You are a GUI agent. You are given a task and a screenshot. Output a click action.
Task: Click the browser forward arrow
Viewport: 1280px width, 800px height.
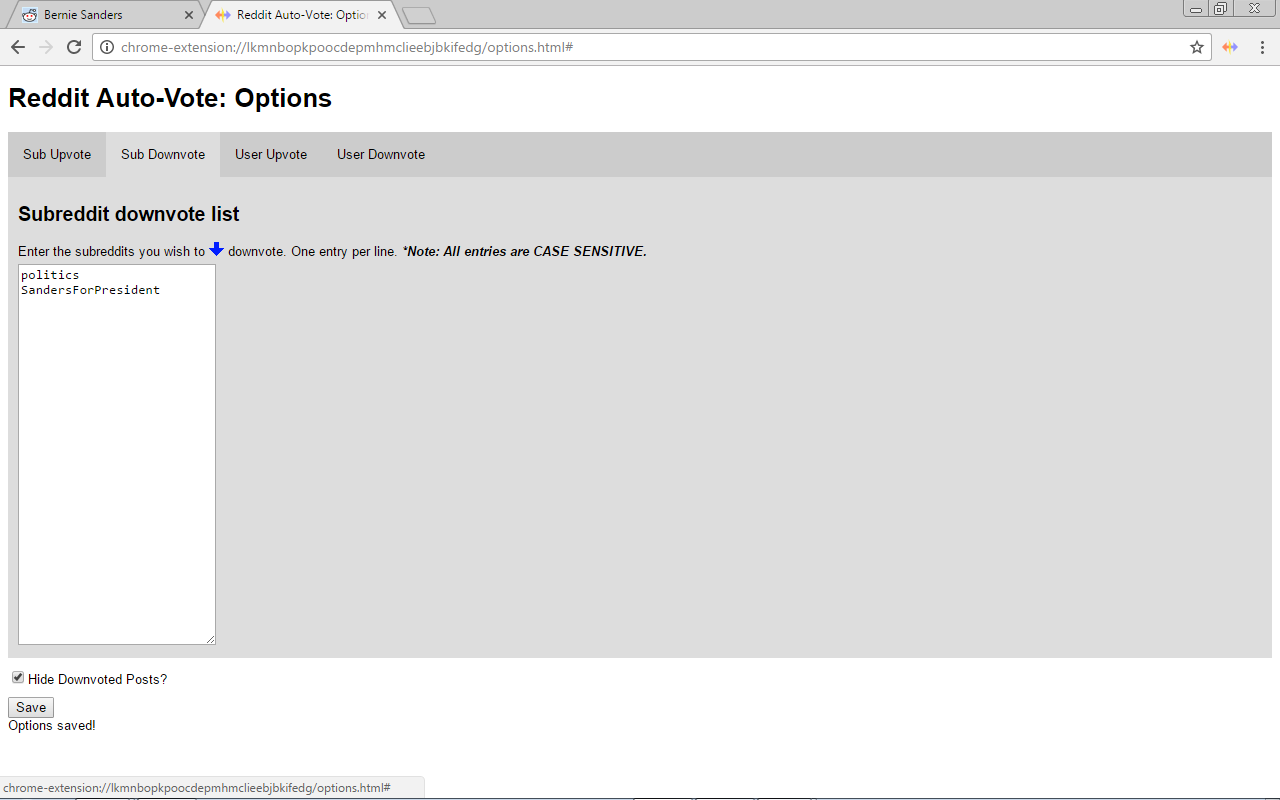(x=46, y=47)
